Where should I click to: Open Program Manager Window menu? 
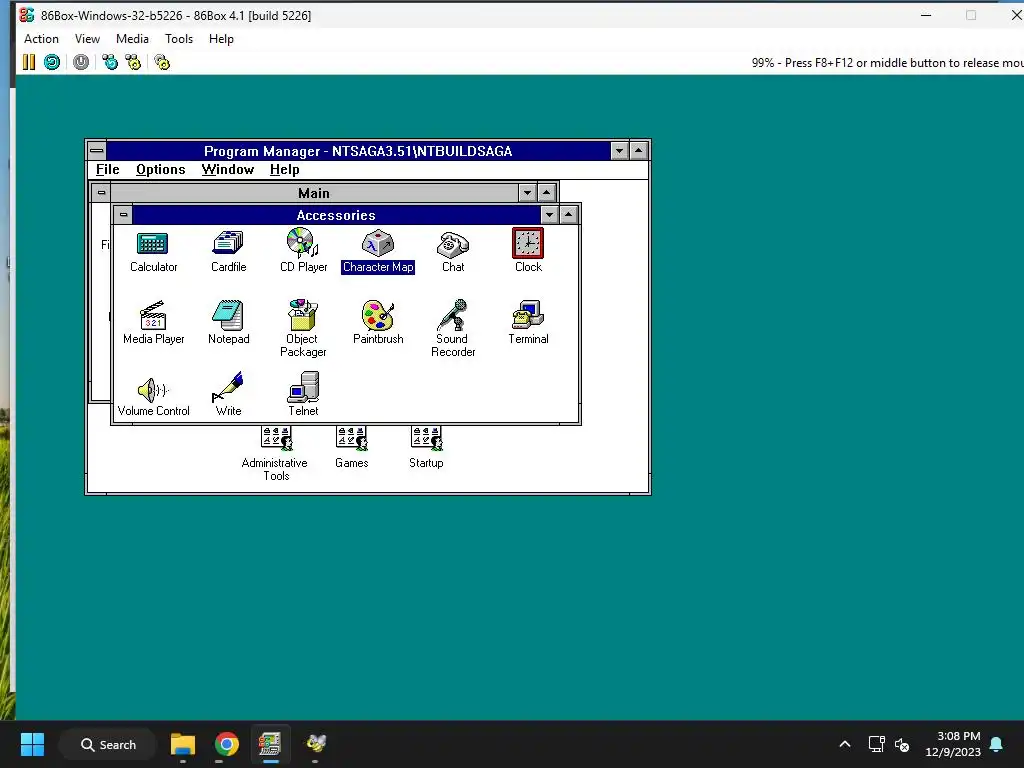pyautogui.click(x=227, y=170)
